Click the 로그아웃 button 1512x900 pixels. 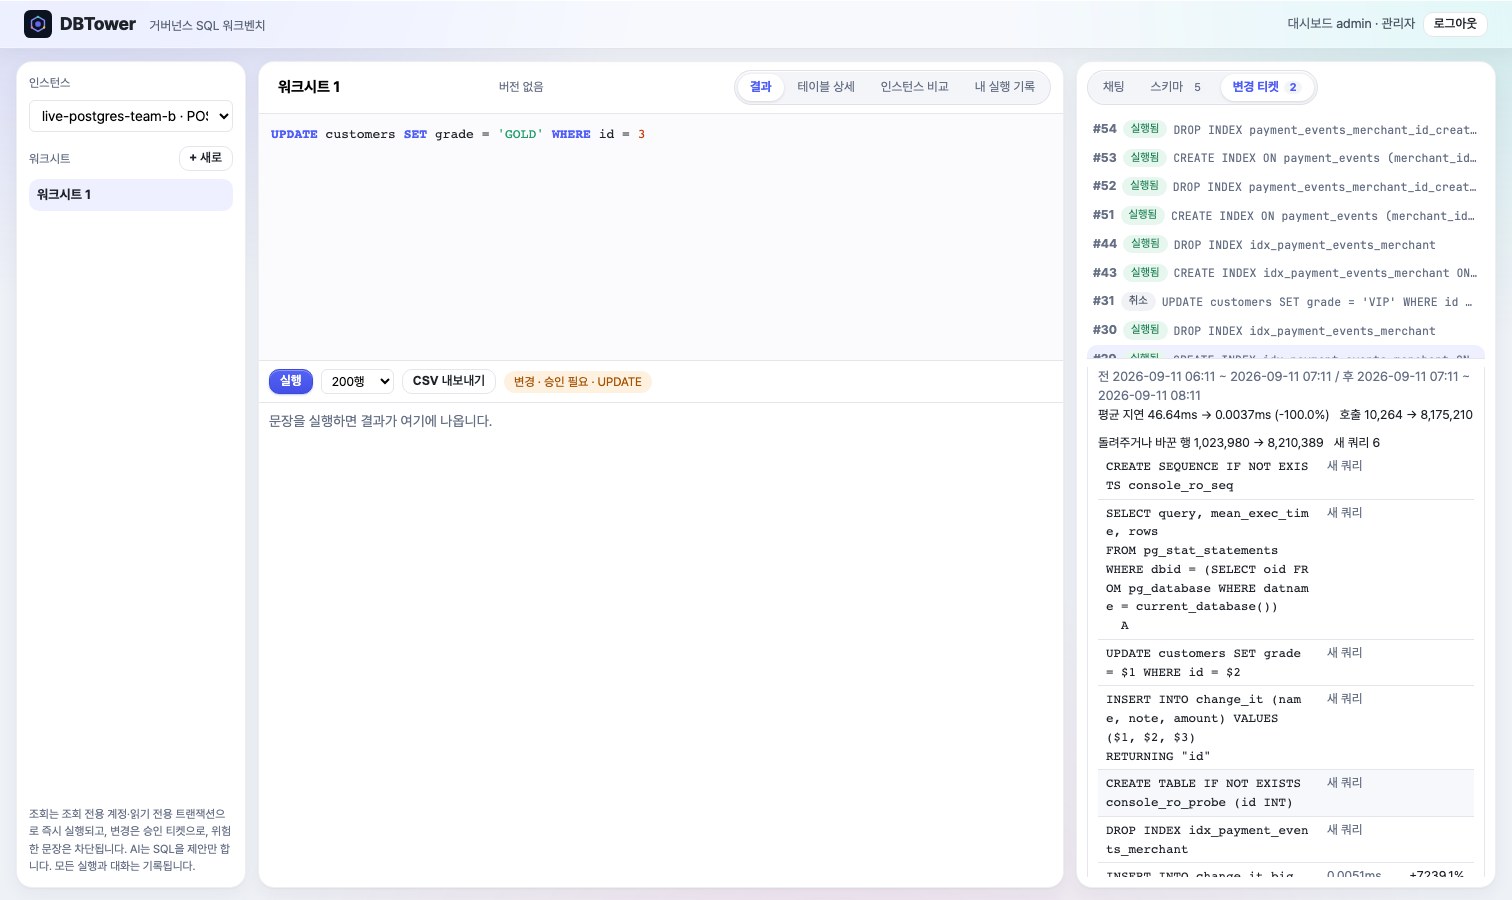tap(1455, 24)
